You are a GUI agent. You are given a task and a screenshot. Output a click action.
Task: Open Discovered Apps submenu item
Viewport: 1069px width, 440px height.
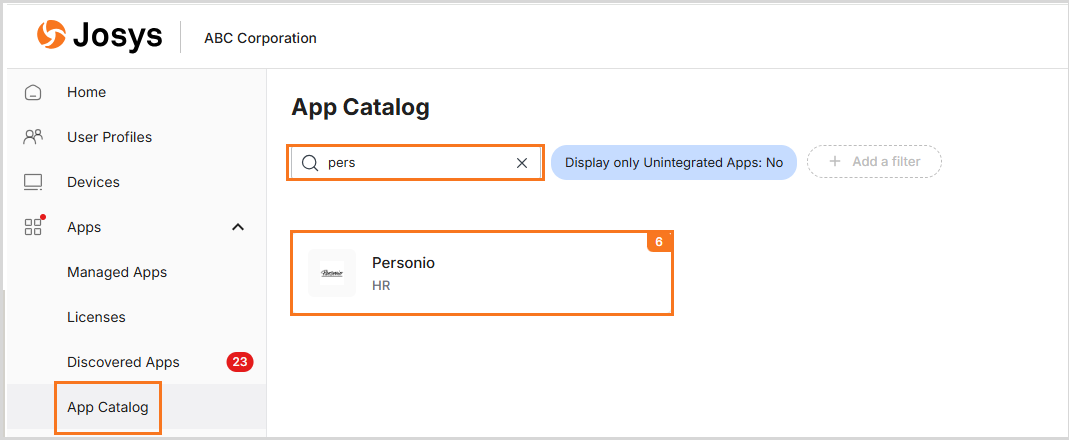tap(123, 362)
